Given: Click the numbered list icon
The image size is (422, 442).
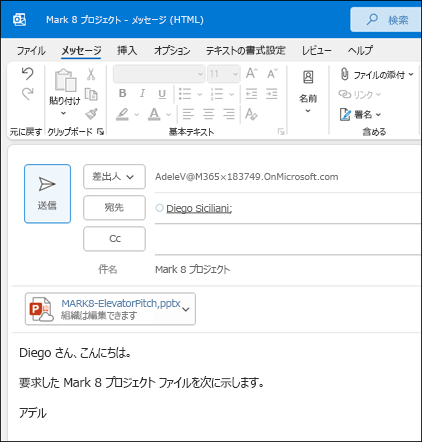Looking at the screenshot, I should click(x=217, y=94).
